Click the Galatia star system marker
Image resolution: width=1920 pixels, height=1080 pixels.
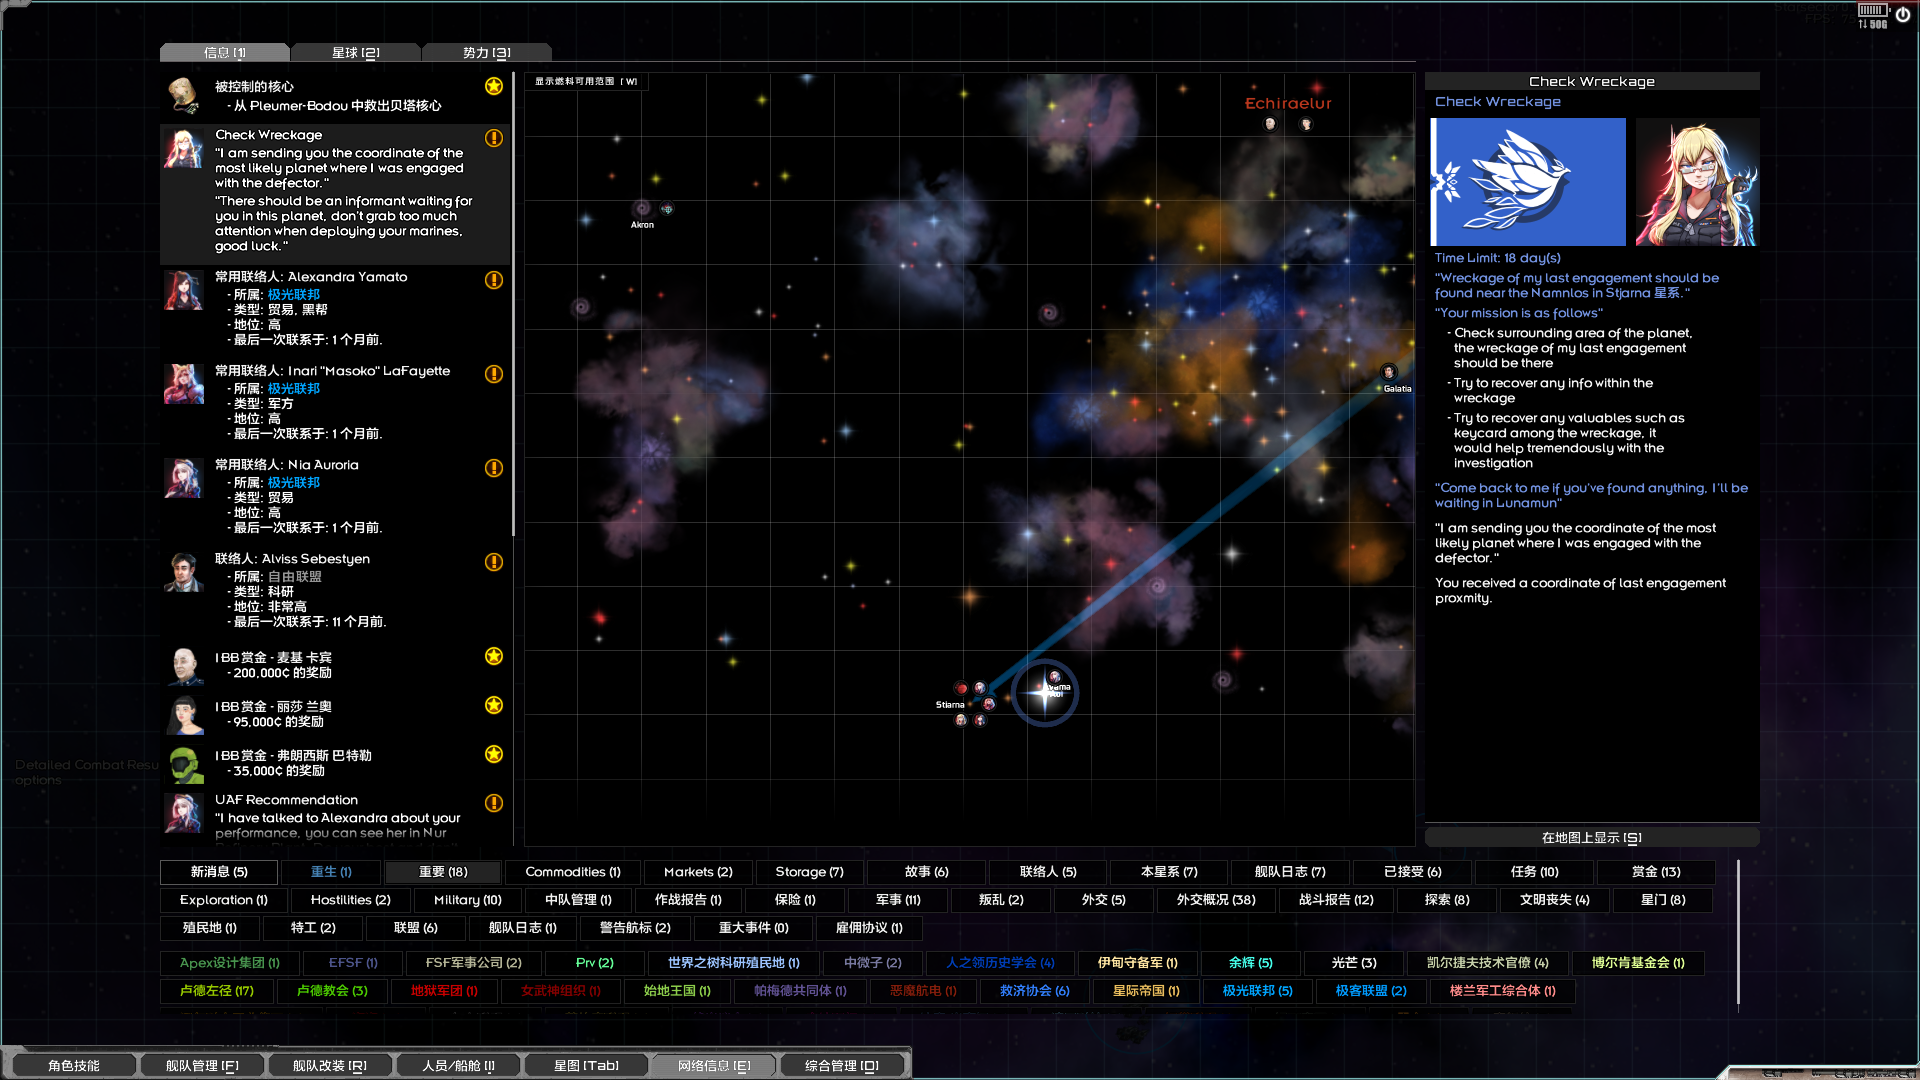(x=1388, y=373)
